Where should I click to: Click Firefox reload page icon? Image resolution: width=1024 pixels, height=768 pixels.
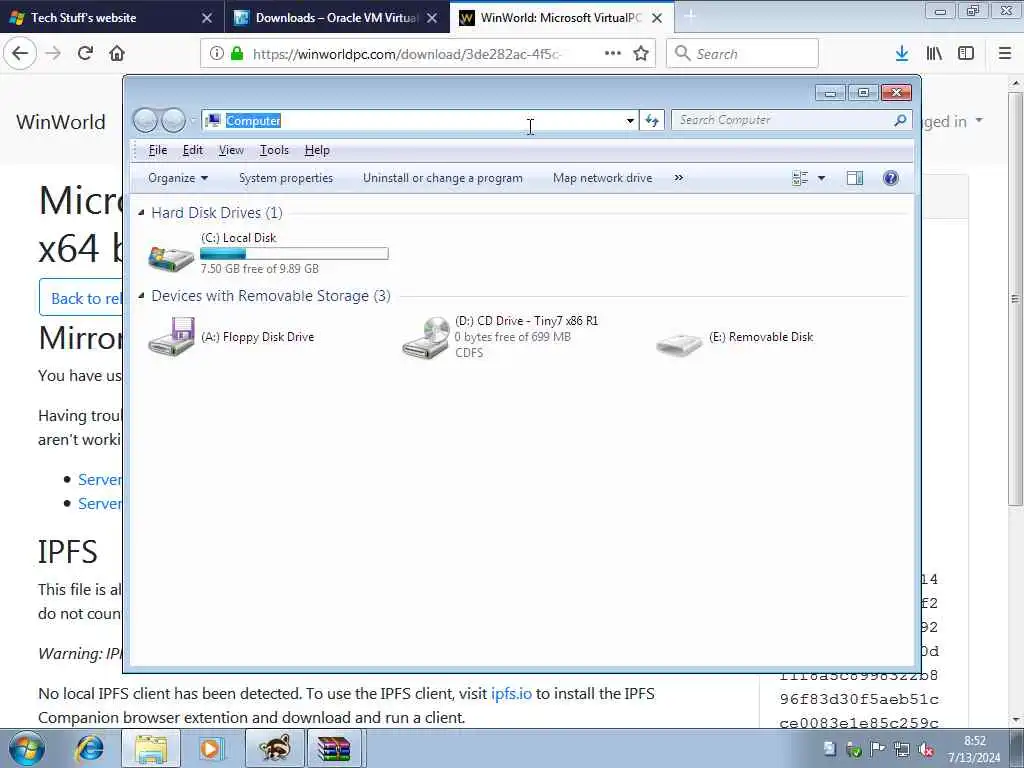point(85,54)
